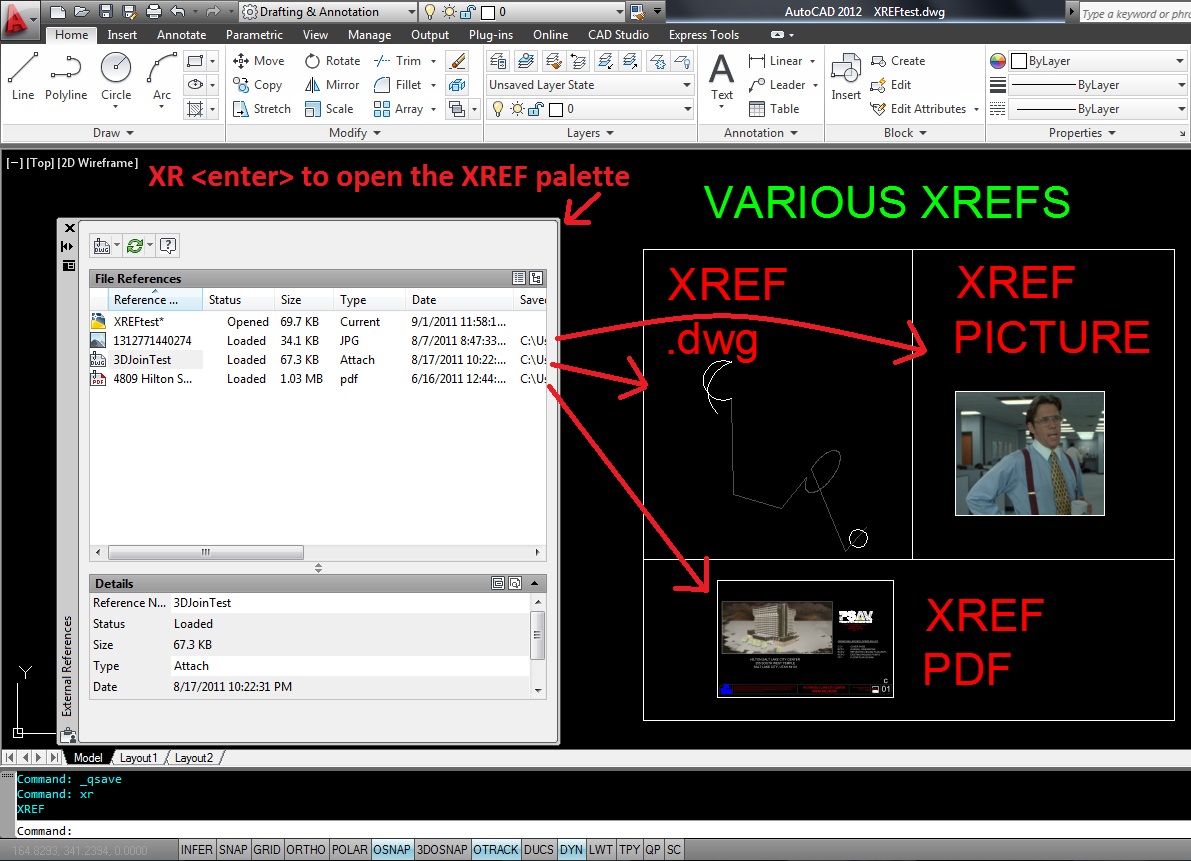Disable OSNAP in the status bar
1191x861 pixels.
tap(391, 849)
